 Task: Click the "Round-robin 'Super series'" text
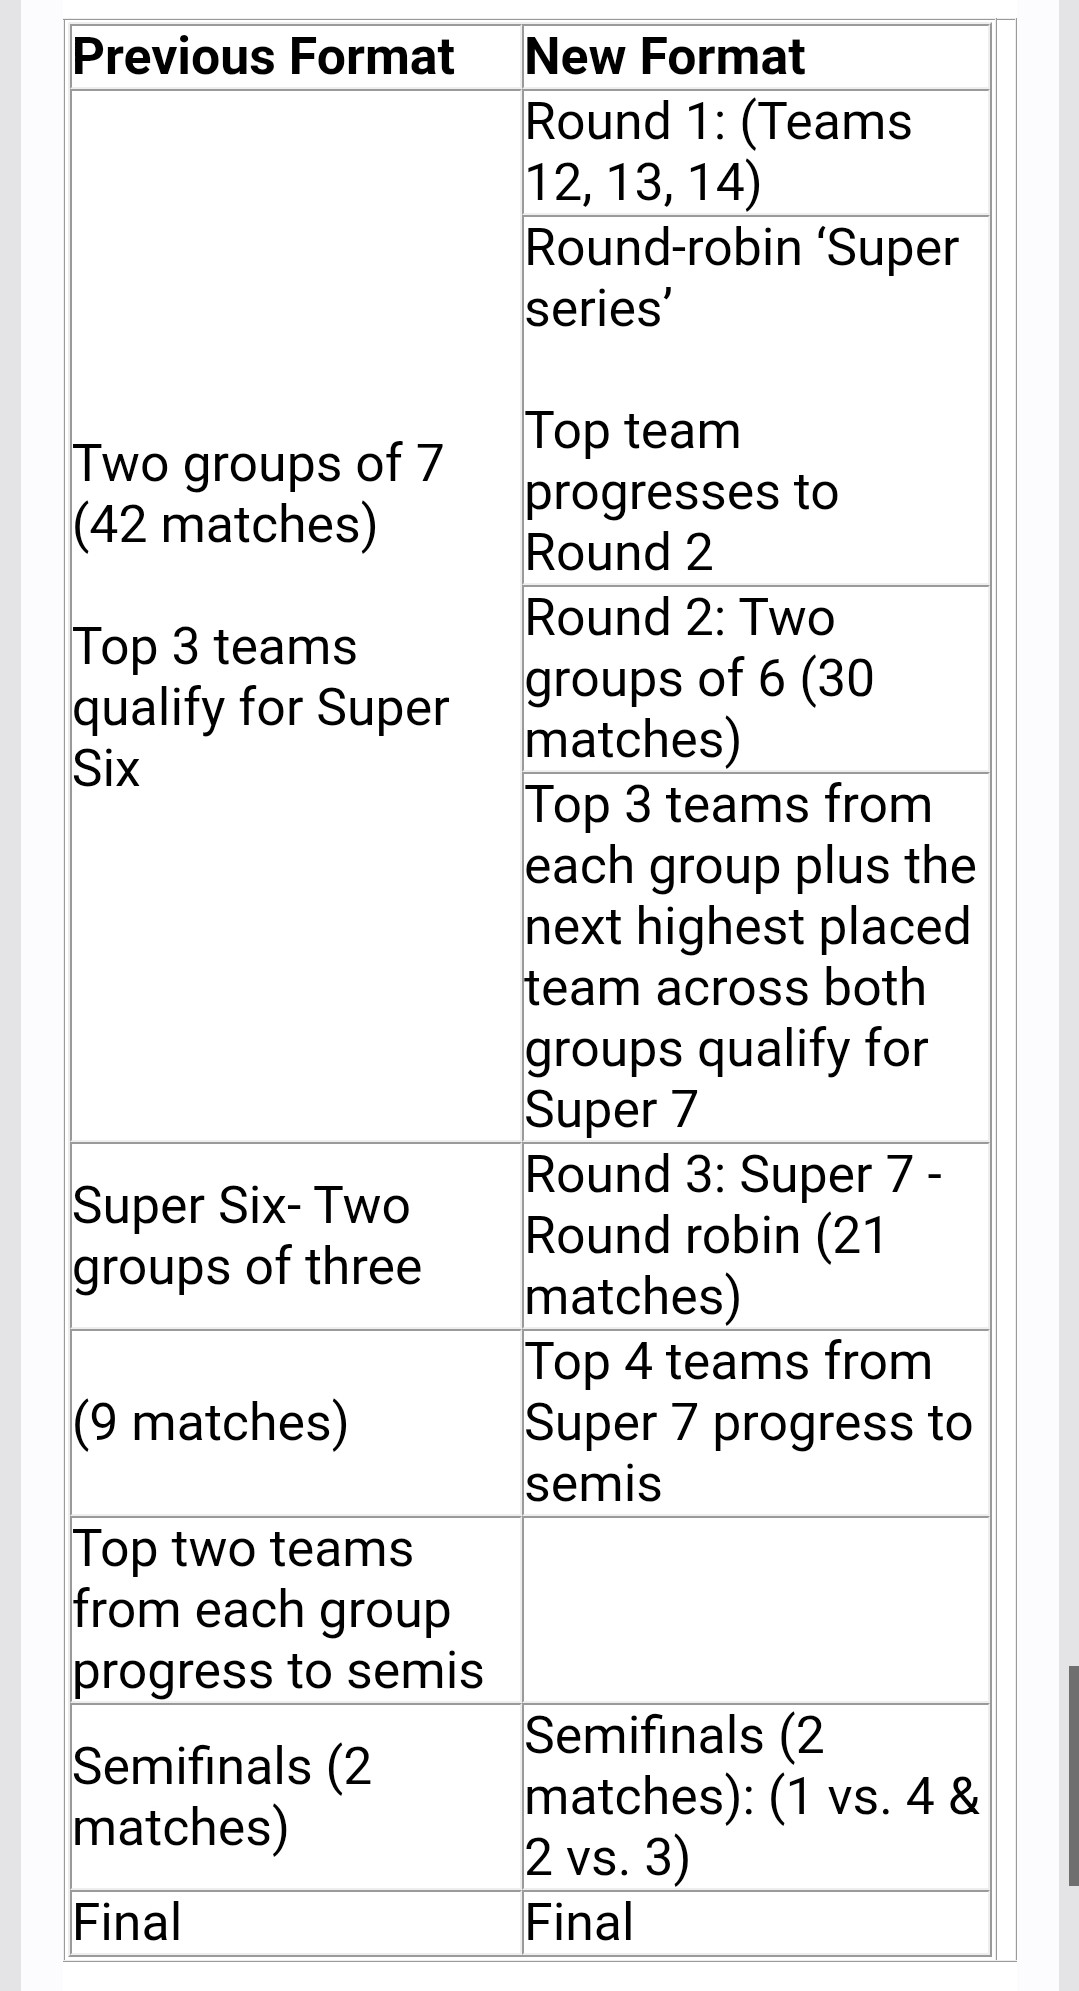[742, 278]
